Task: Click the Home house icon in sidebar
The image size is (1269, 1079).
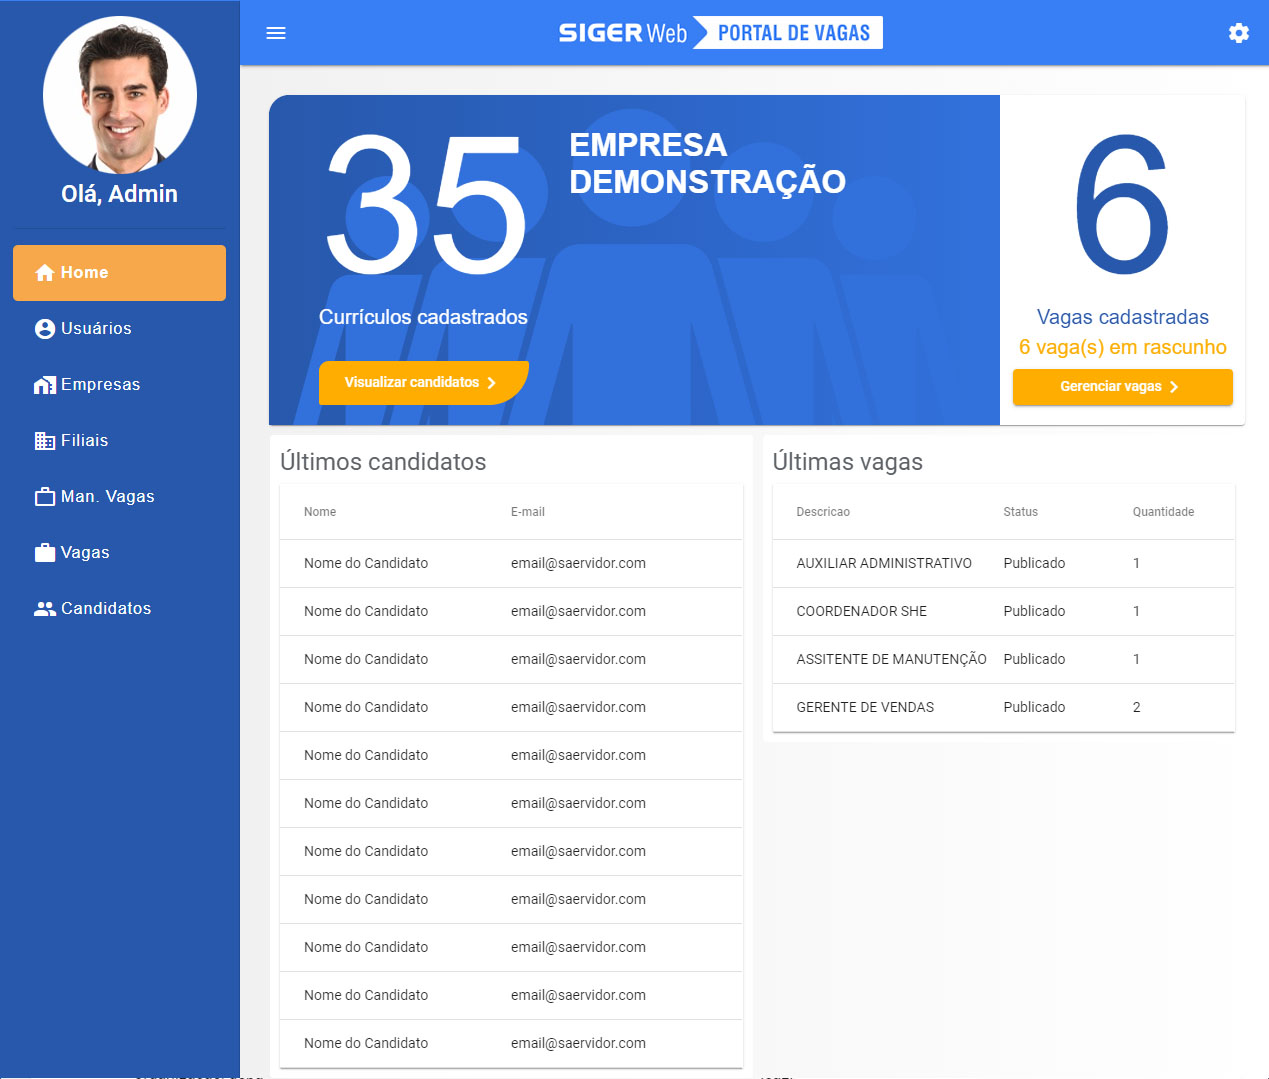Action: pos(44,273)
